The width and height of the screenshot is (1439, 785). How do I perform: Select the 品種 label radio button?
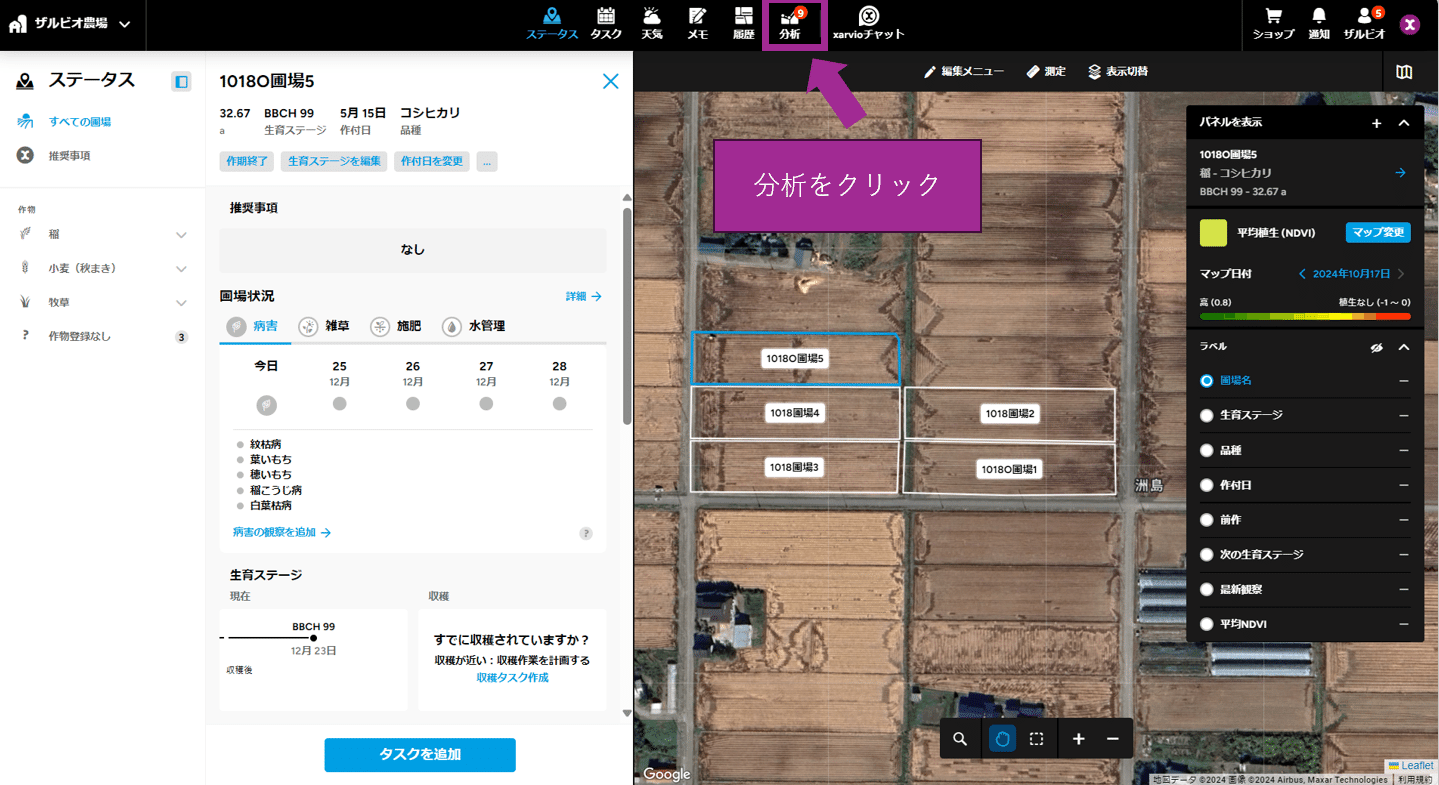click(x=1207, y=450)
